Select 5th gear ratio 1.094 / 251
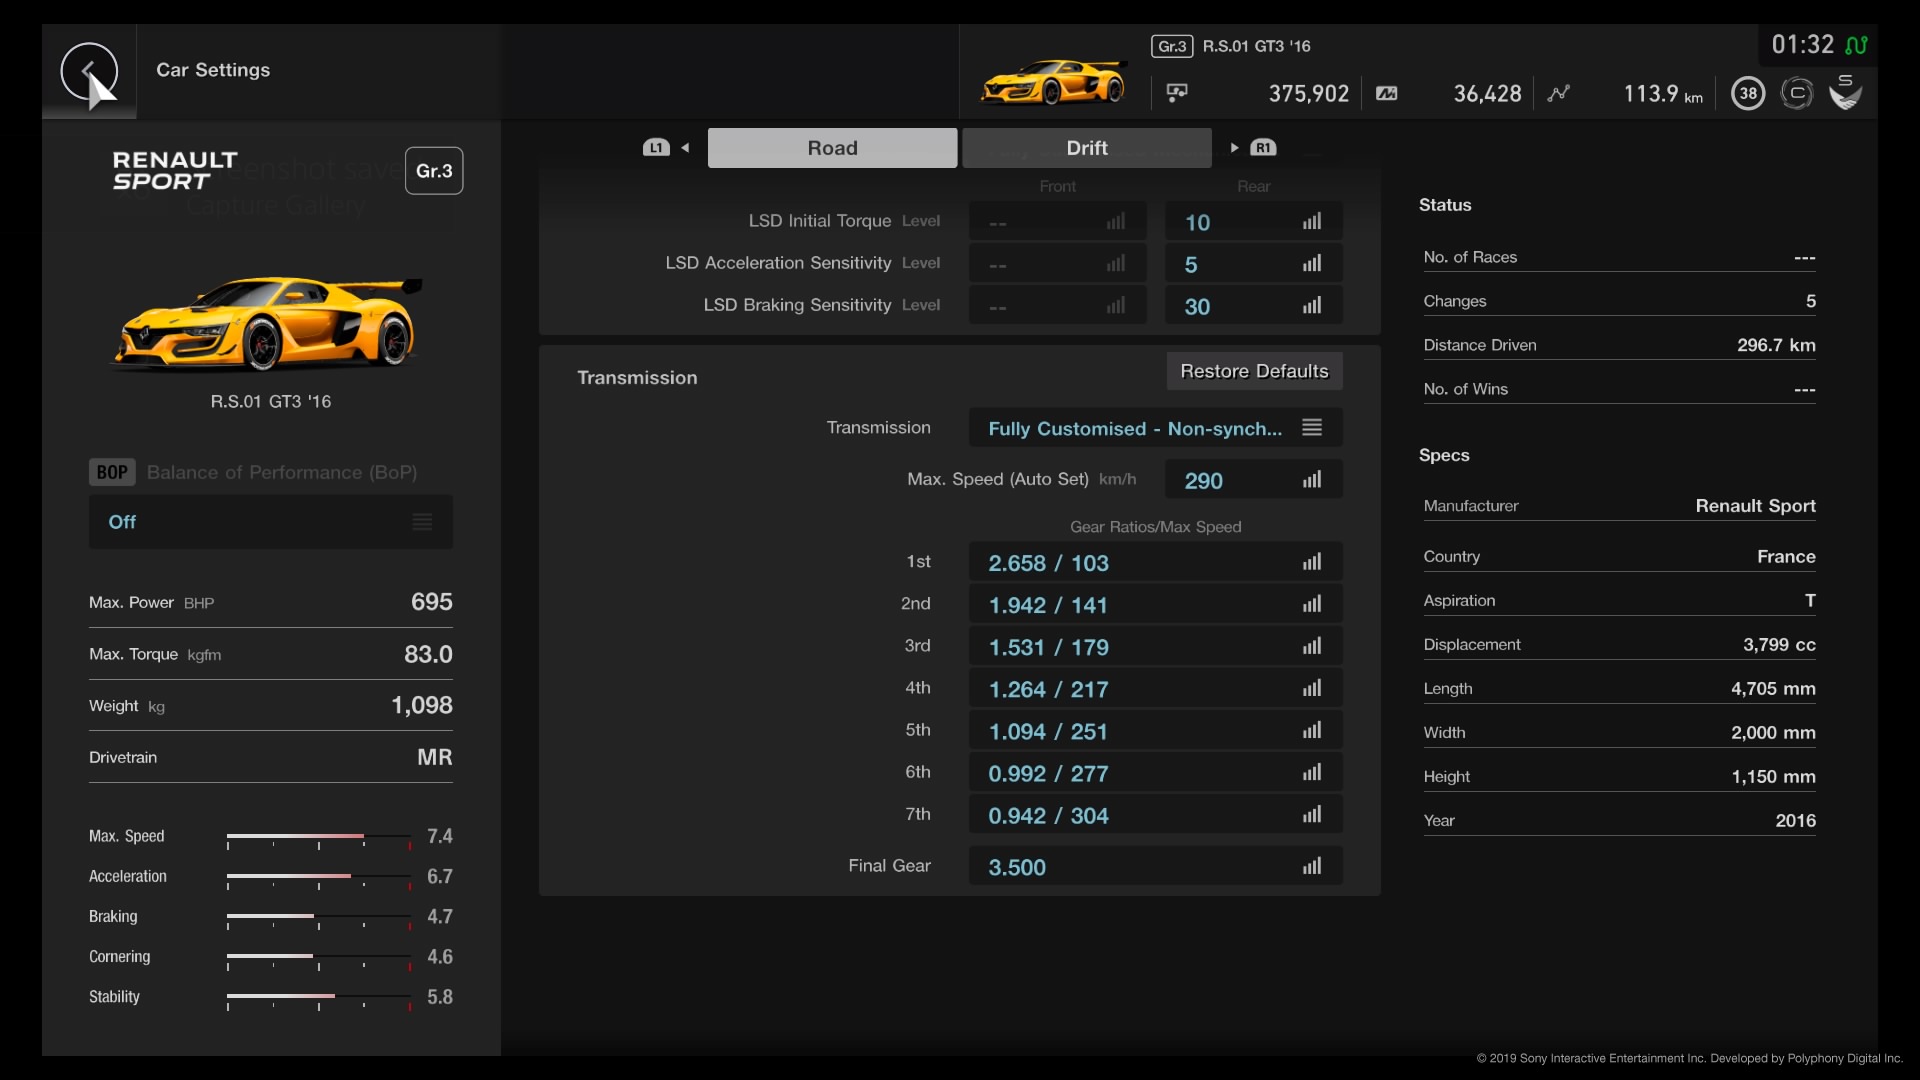 coord(1155,731)
